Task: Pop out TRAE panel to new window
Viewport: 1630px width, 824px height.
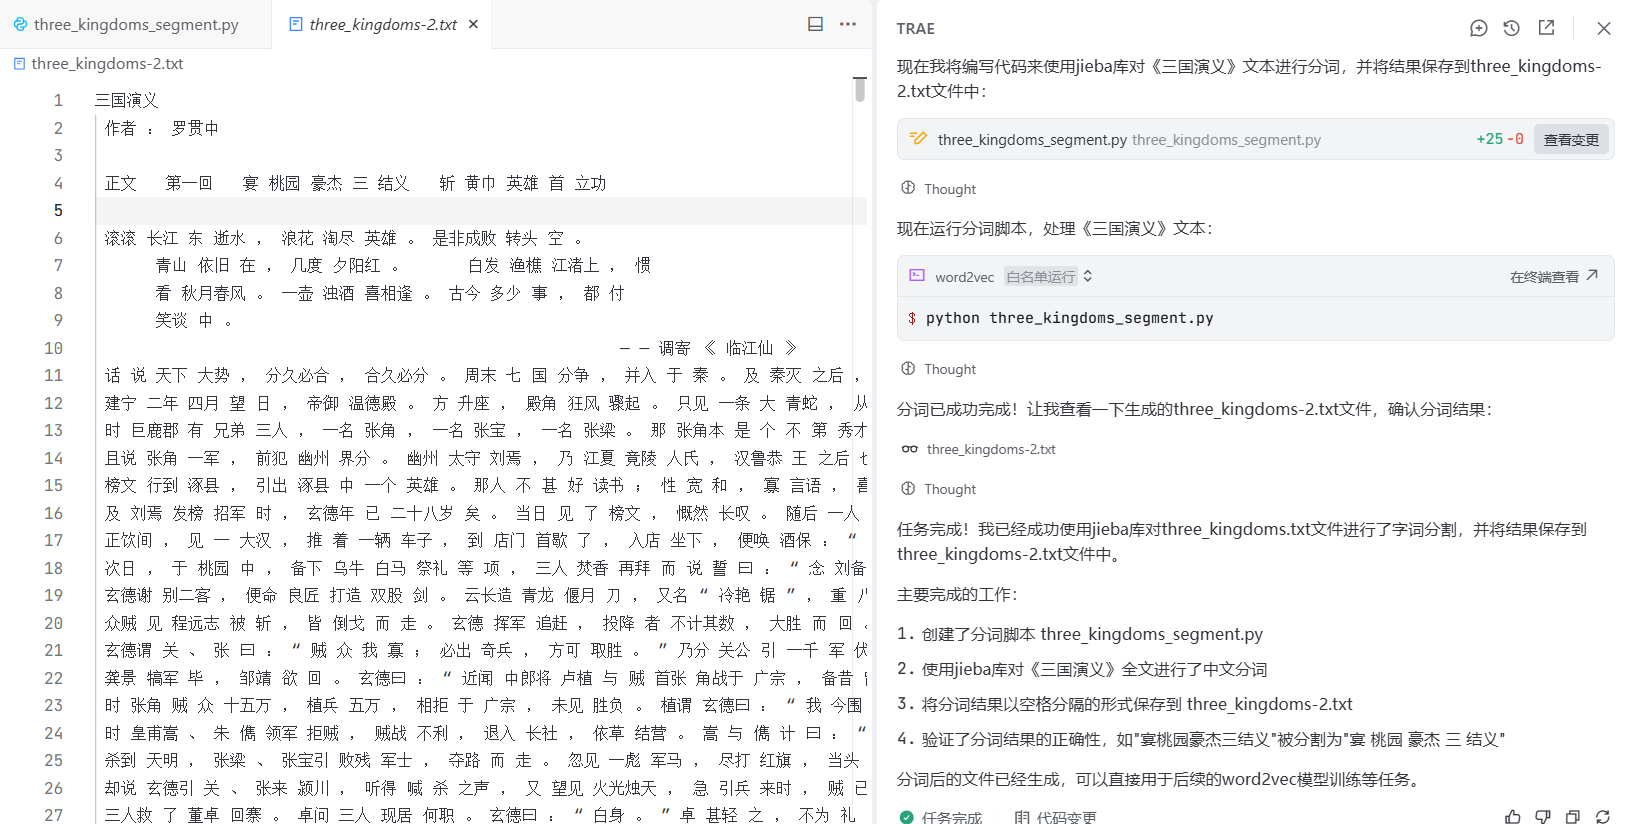Action: tap(1546, 28)
